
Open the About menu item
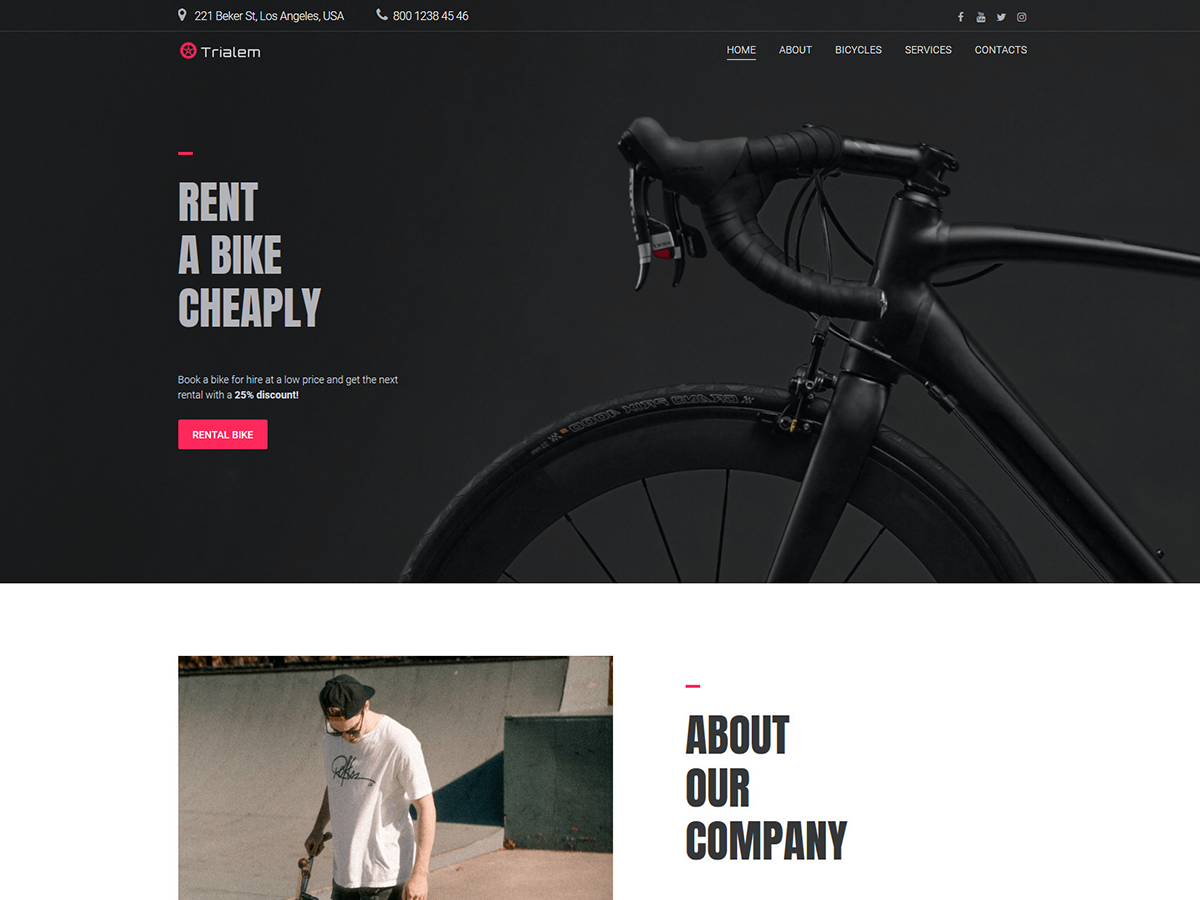795,50
